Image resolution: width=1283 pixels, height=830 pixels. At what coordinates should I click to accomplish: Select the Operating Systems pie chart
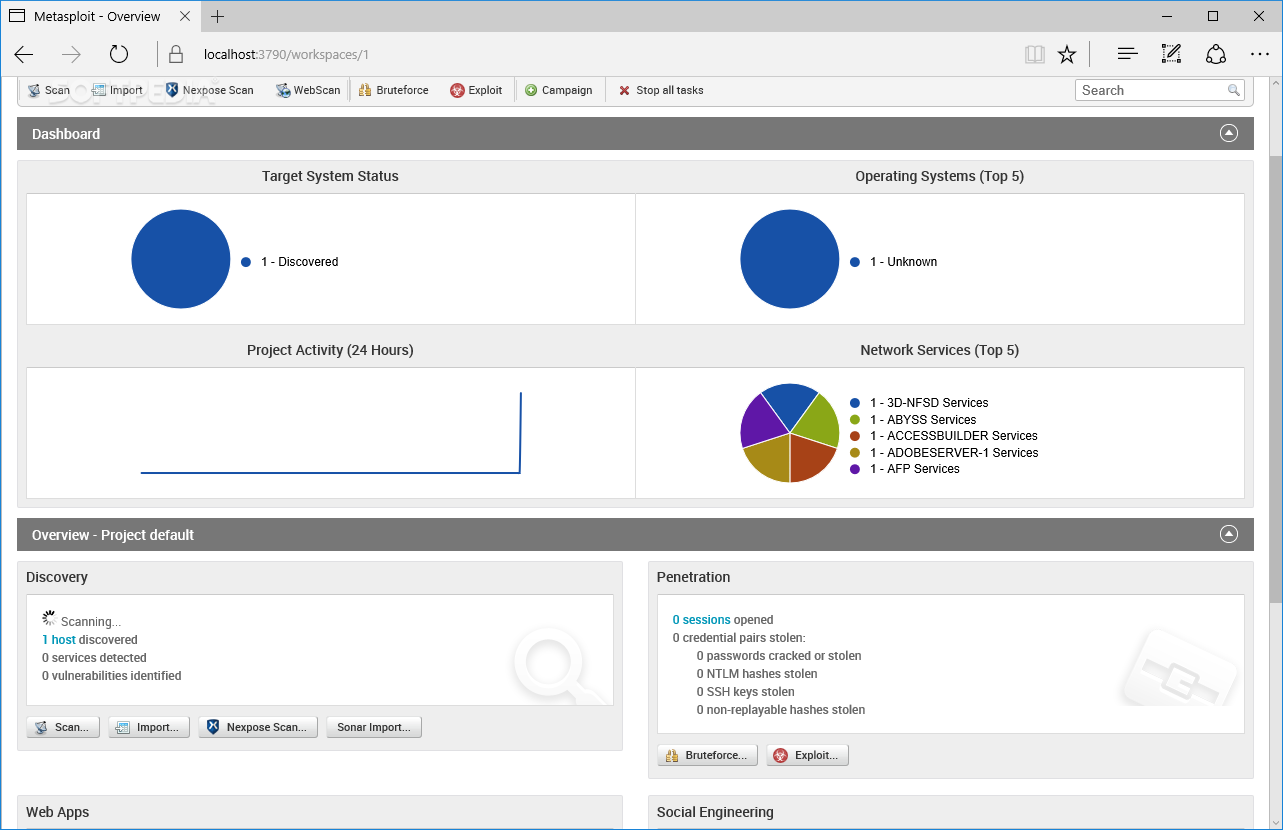click(x=790, y=259)
